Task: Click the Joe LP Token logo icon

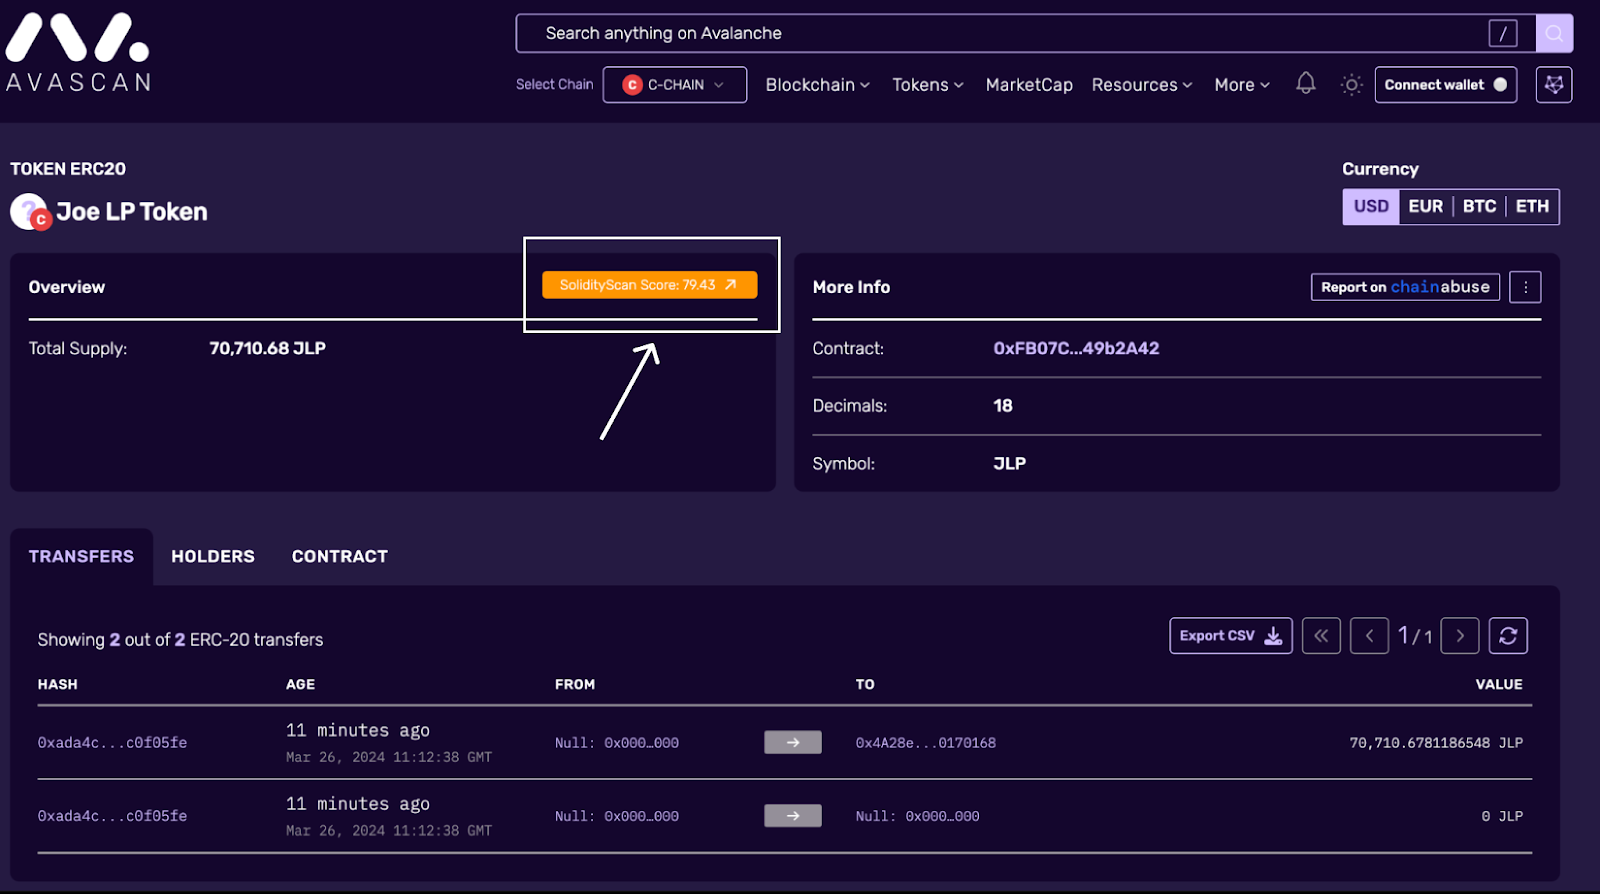Action: point(30,212)
